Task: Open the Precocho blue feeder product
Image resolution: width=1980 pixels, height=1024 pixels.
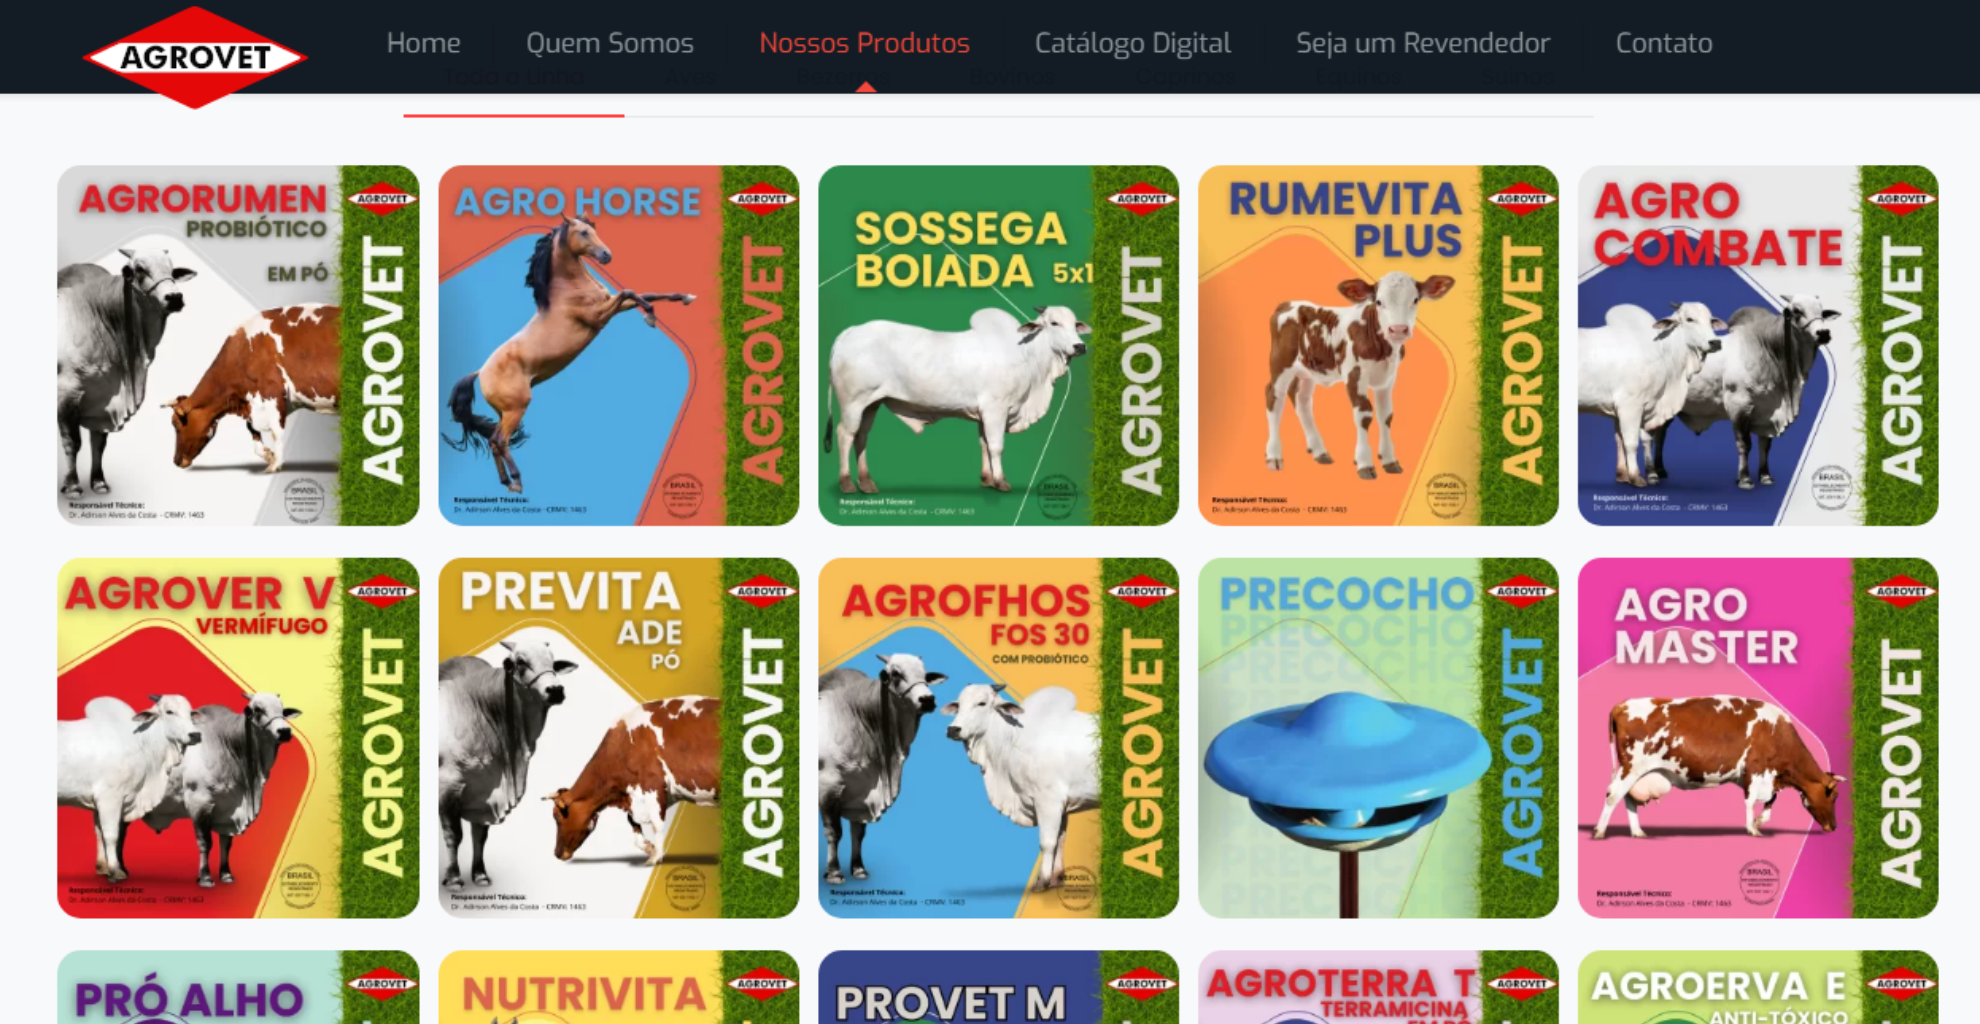Action: [1378, 738]
